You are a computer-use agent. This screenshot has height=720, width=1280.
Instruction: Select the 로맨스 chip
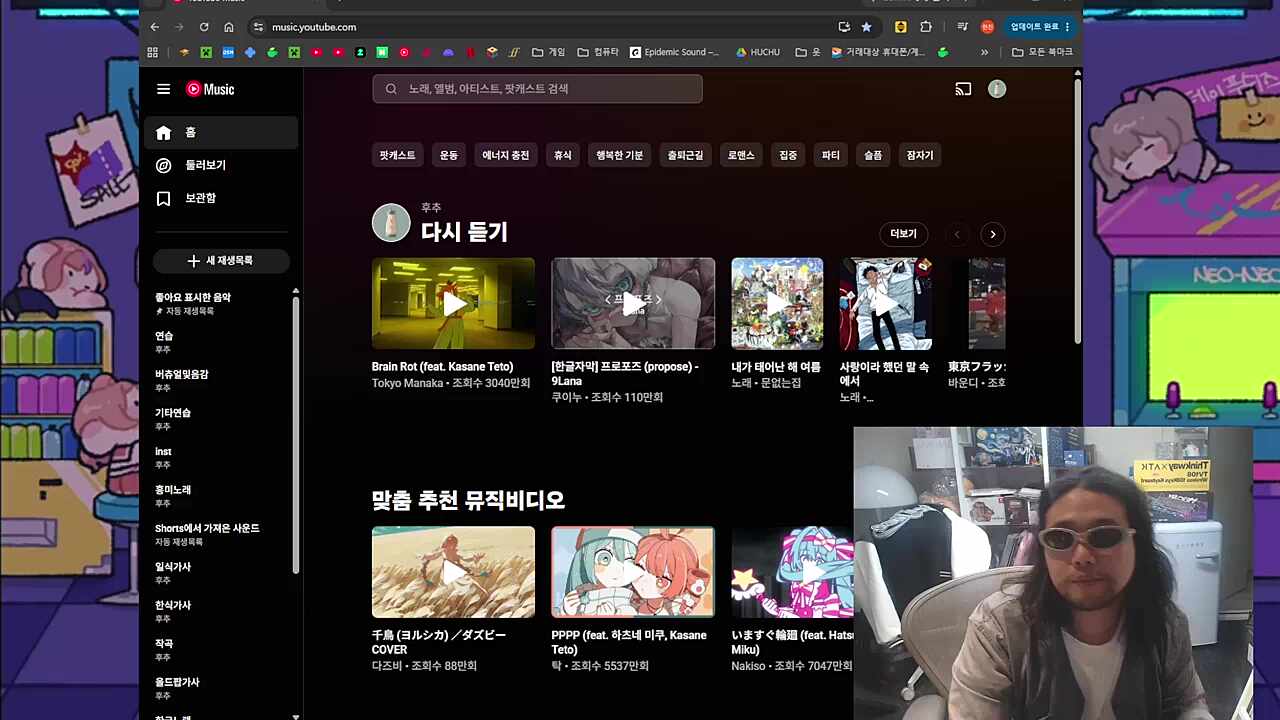coord(741,155)
